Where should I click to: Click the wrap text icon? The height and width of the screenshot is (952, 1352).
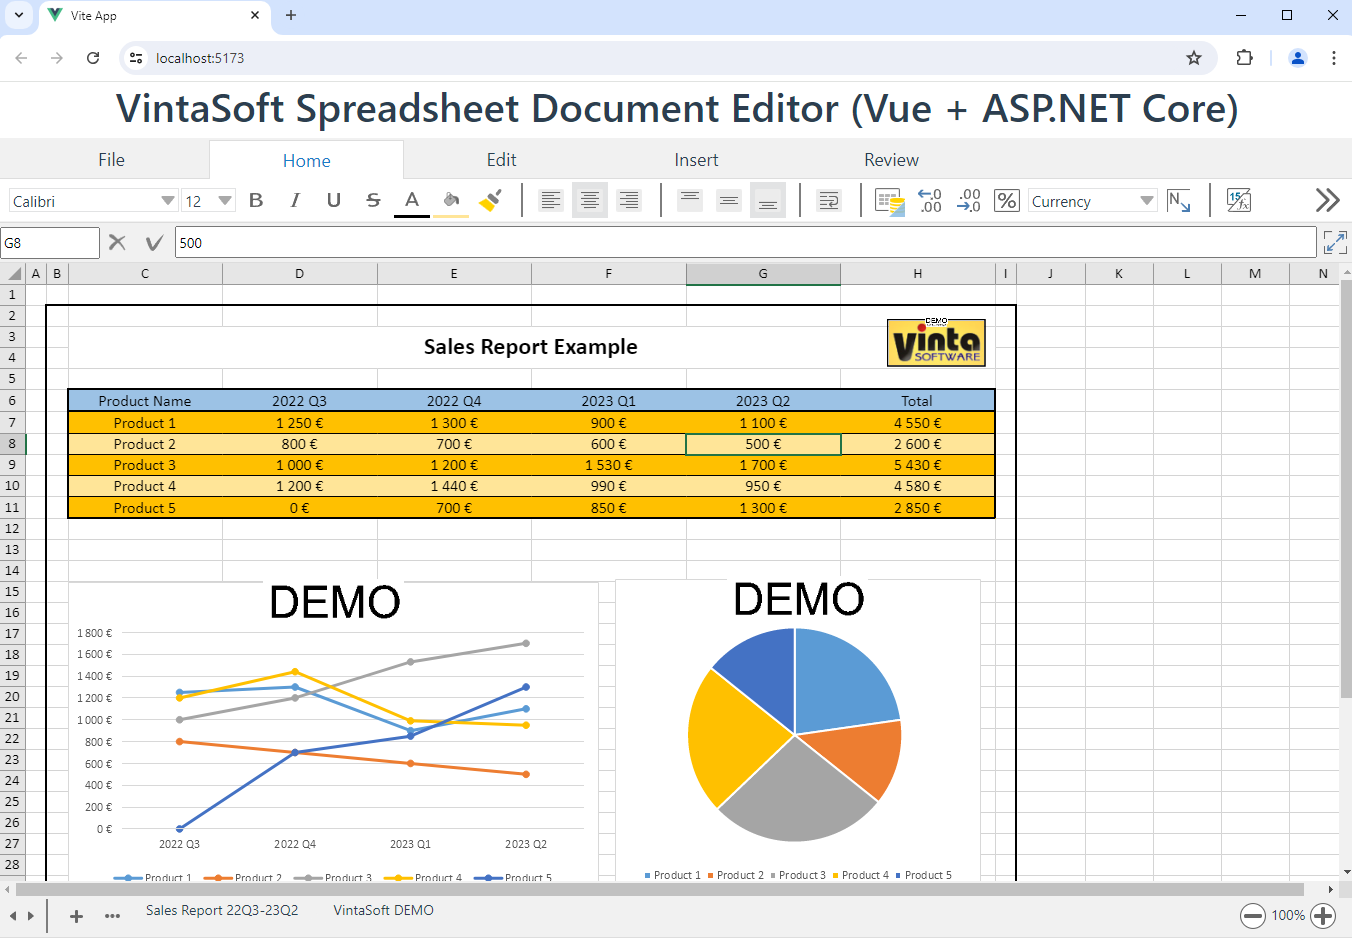click(x=829, y=201)
